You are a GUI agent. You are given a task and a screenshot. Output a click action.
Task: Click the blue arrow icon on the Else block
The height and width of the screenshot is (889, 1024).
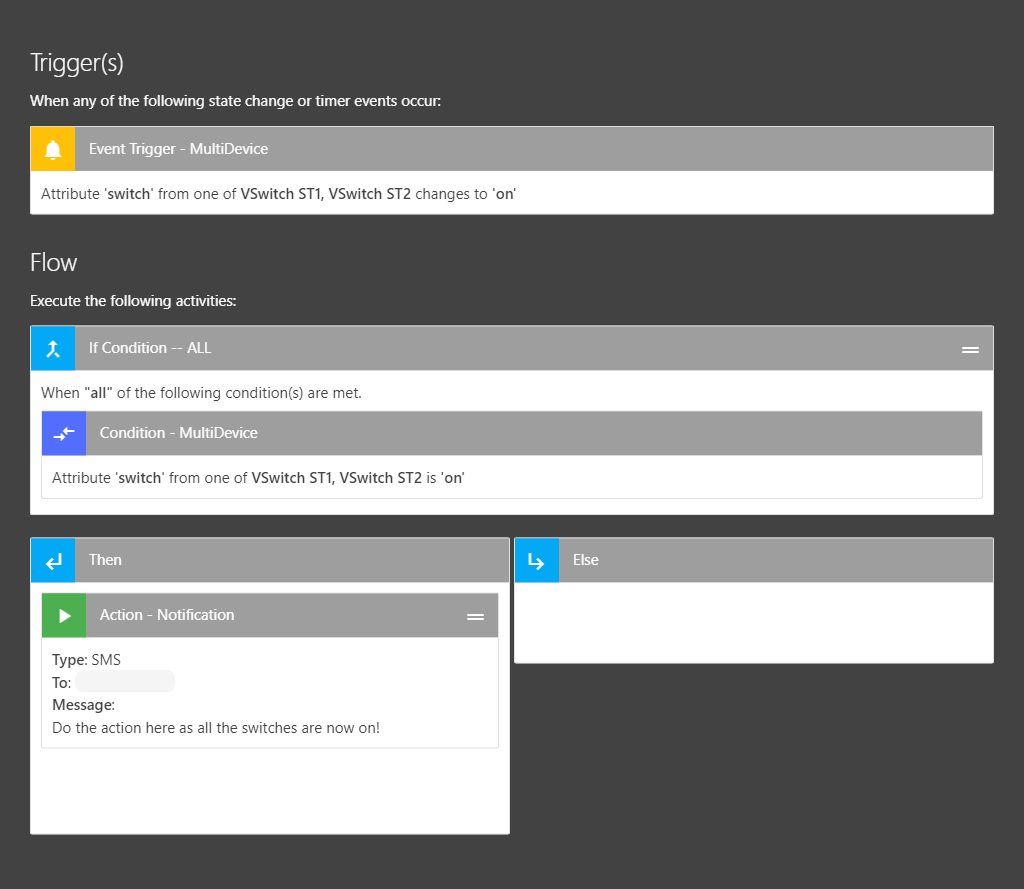pyautogui.click(x=537, y=560)
